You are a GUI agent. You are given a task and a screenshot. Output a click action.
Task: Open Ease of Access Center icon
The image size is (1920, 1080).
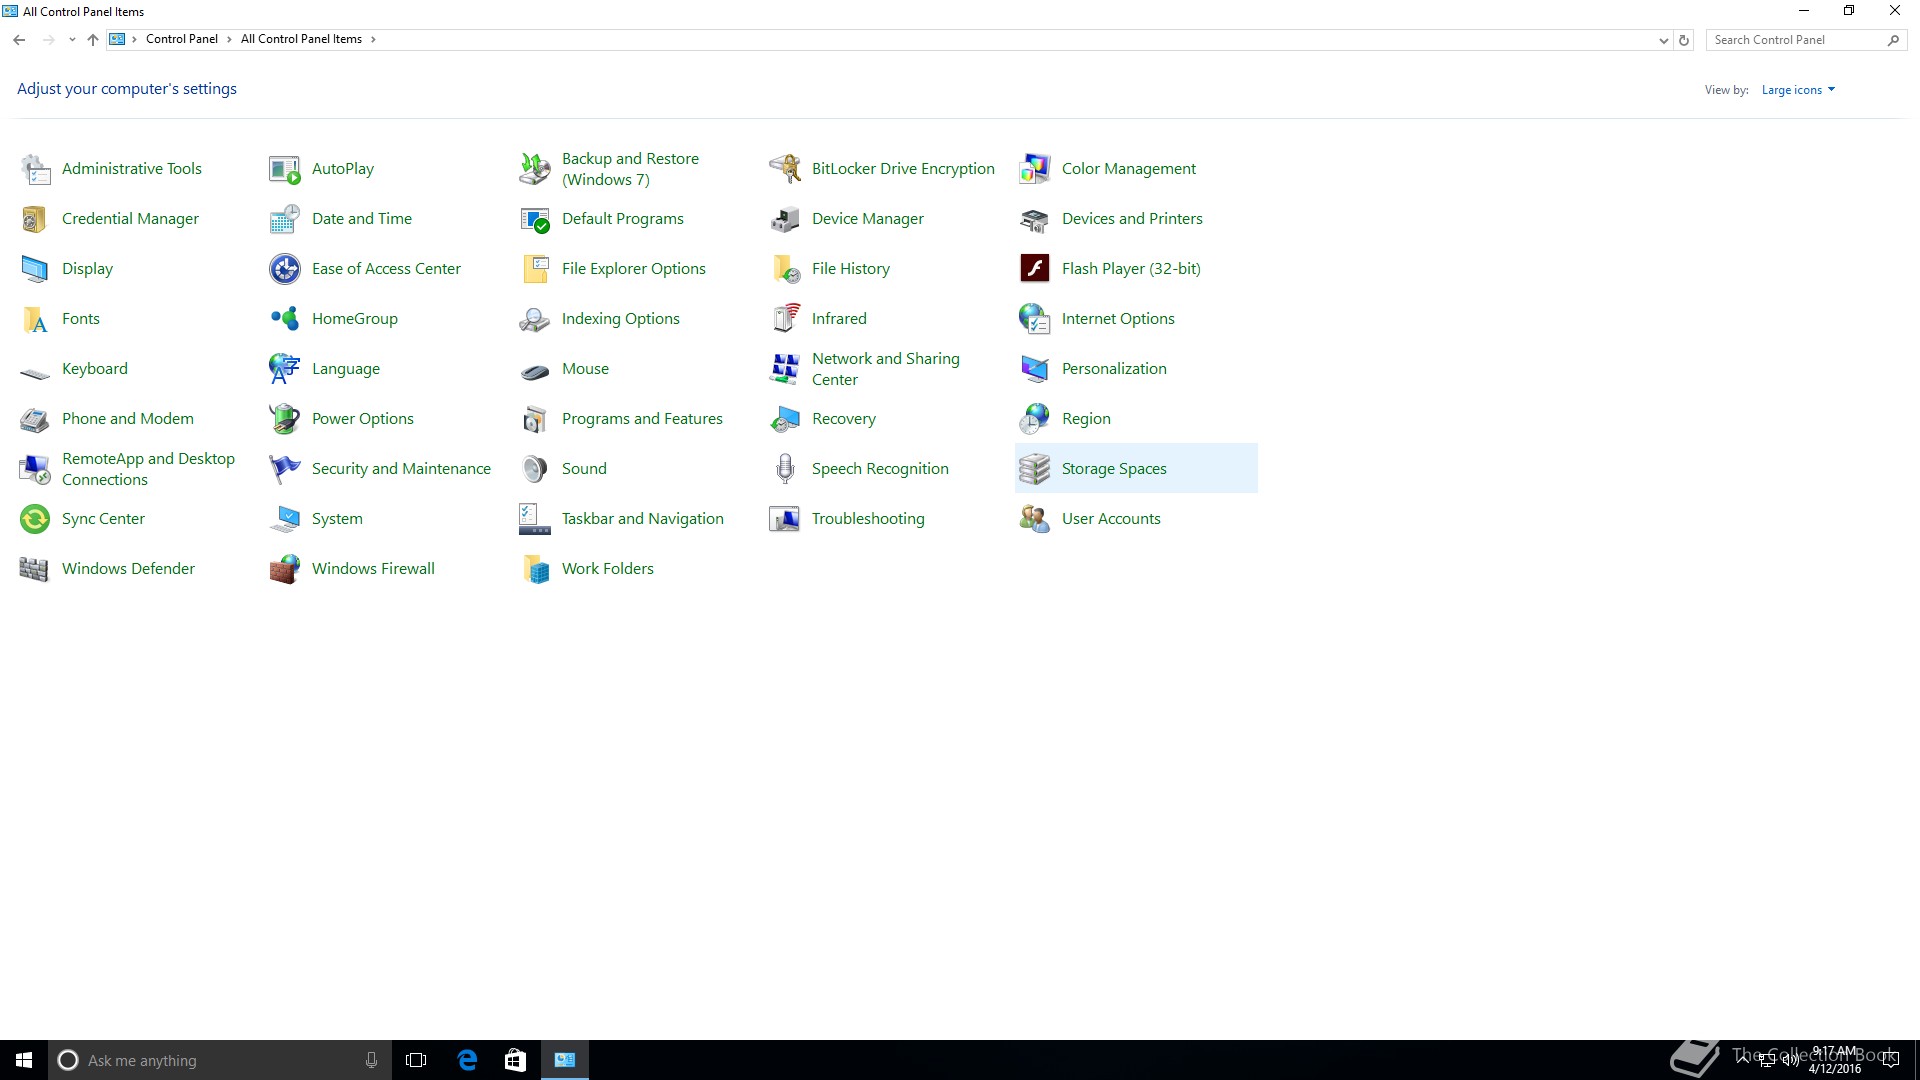[285, 269]
